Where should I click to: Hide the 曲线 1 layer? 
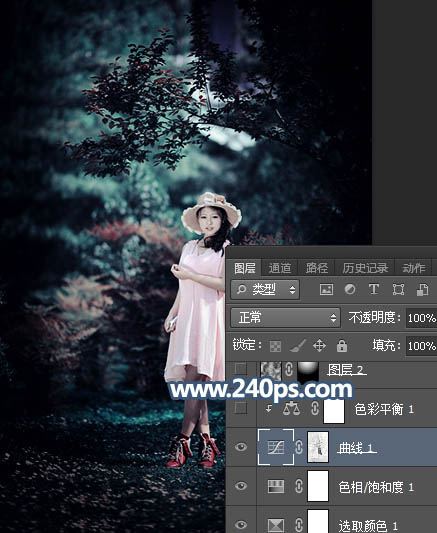241,447
